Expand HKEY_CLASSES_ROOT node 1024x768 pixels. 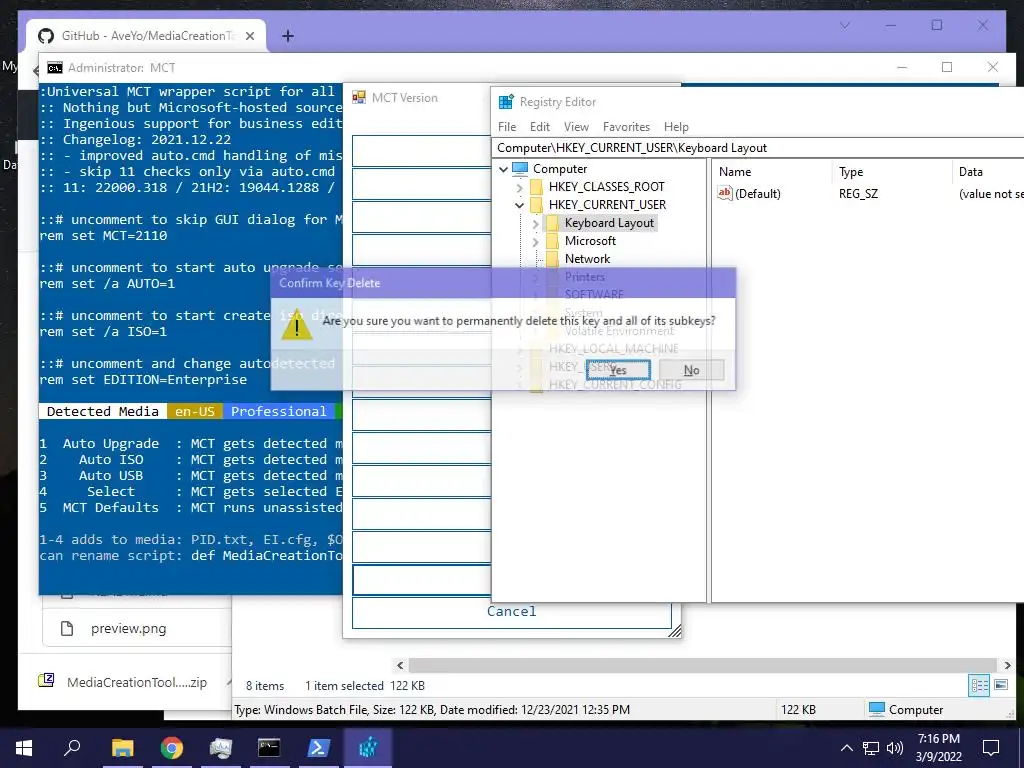pos(519,187)
